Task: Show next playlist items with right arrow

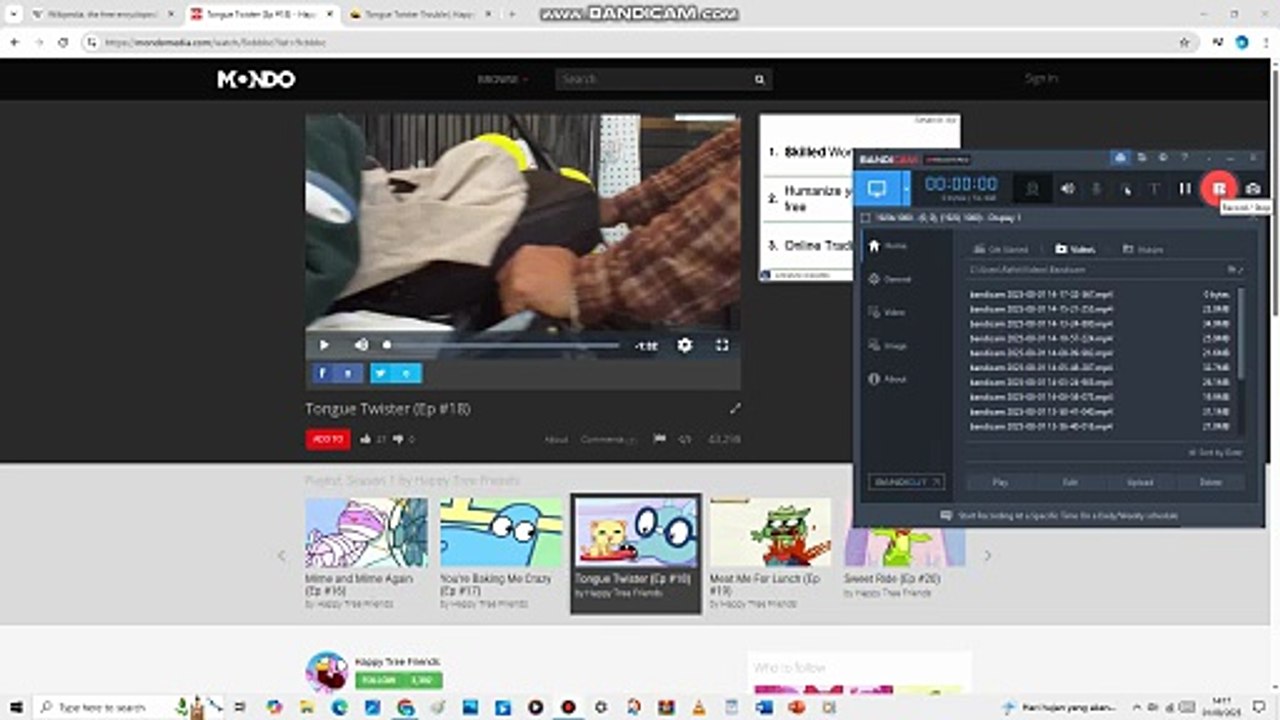Action: pyautogui.click(x=987, y=555)
